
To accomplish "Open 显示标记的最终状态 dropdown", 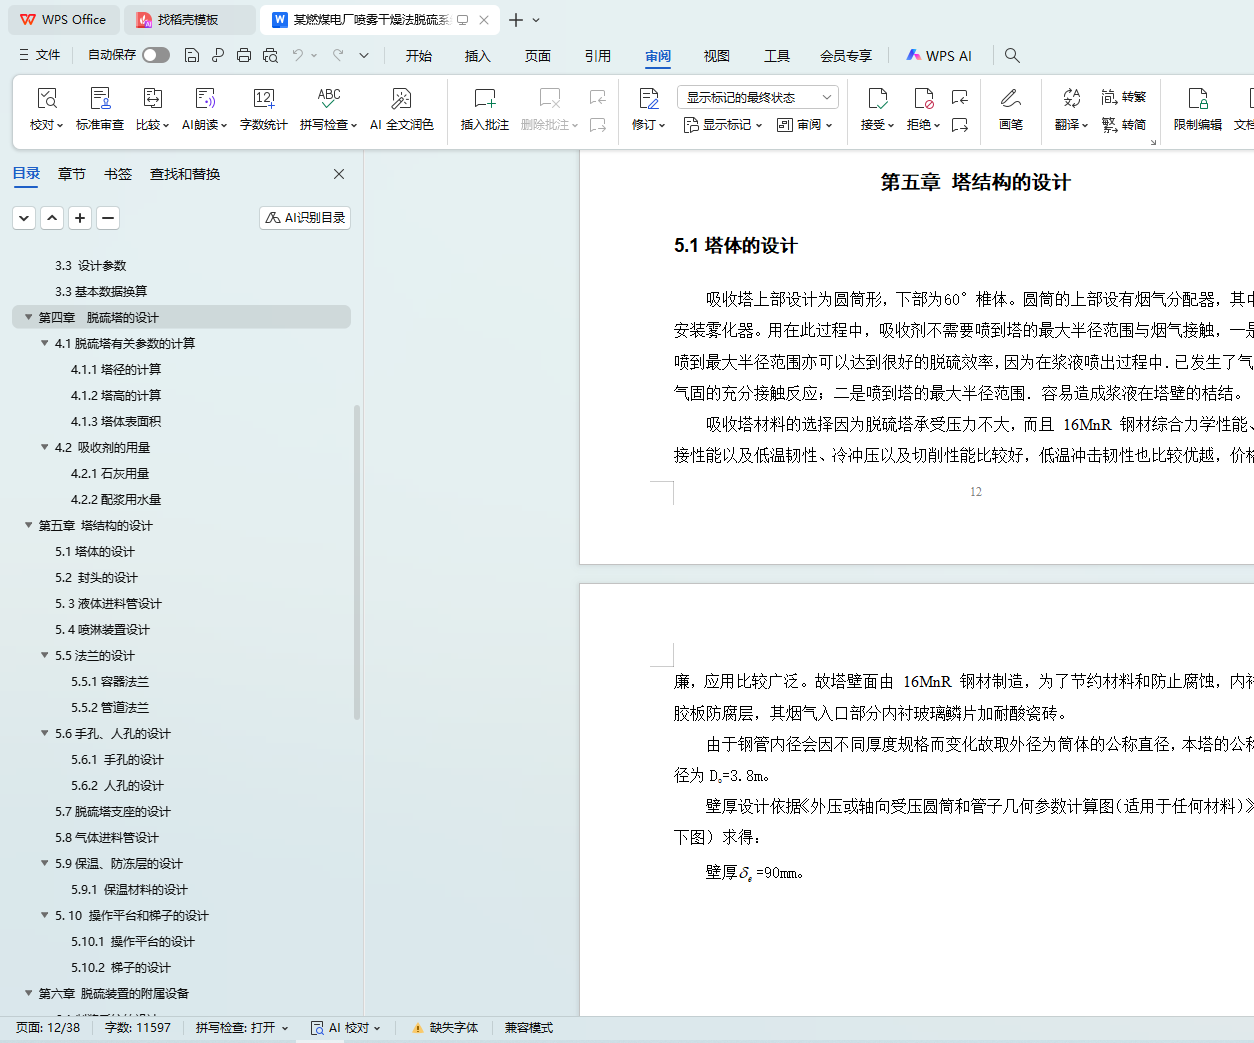I will tap(757, 97).
